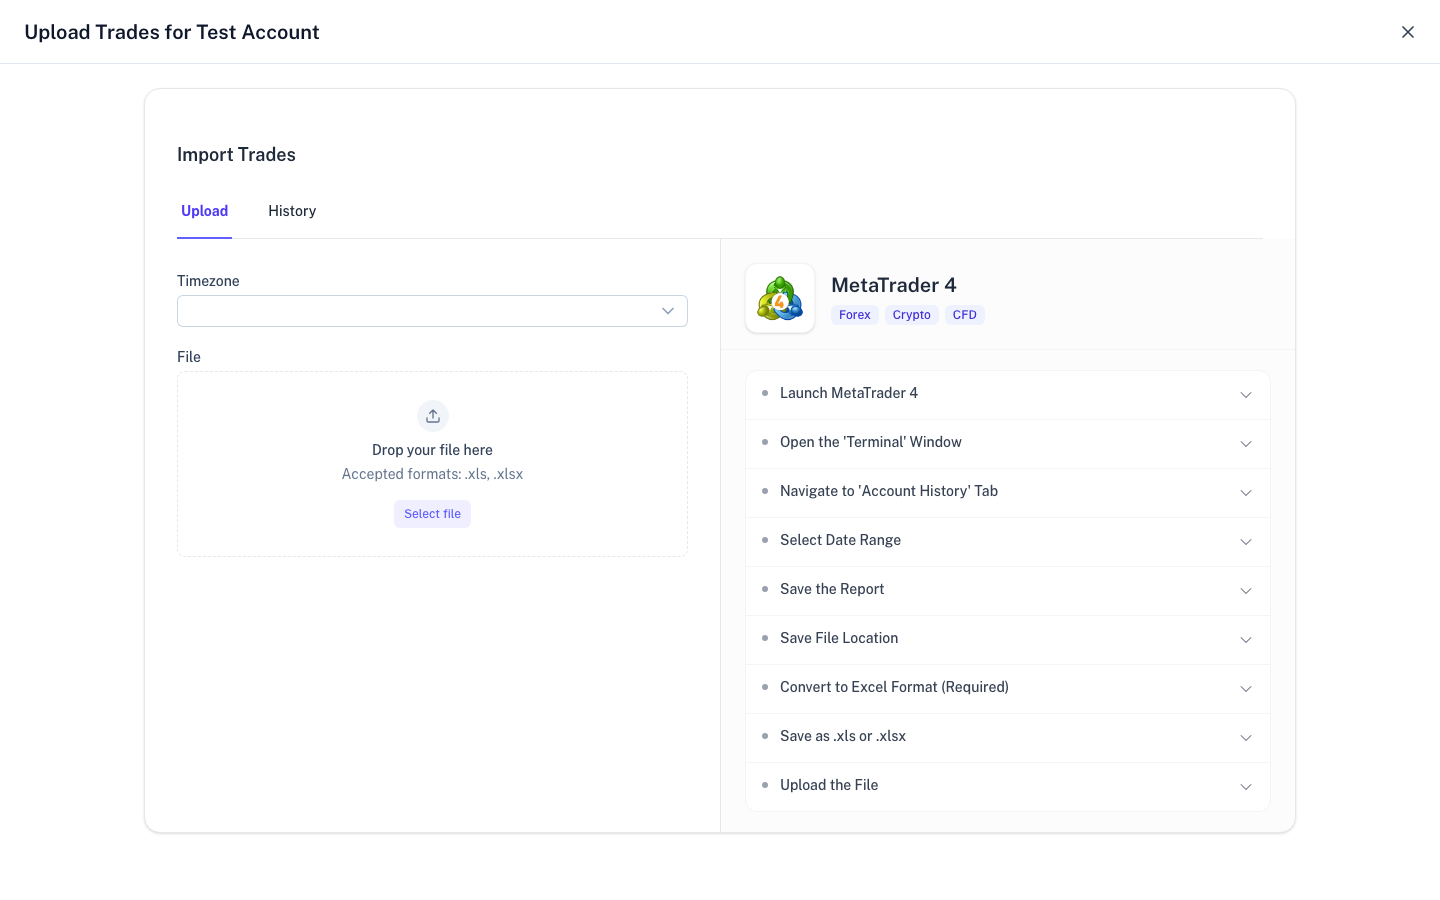The height and width of the screenshot is (900, 1440).
Task: Expand the 'Upload the File' step
Action: point(1007,785)
